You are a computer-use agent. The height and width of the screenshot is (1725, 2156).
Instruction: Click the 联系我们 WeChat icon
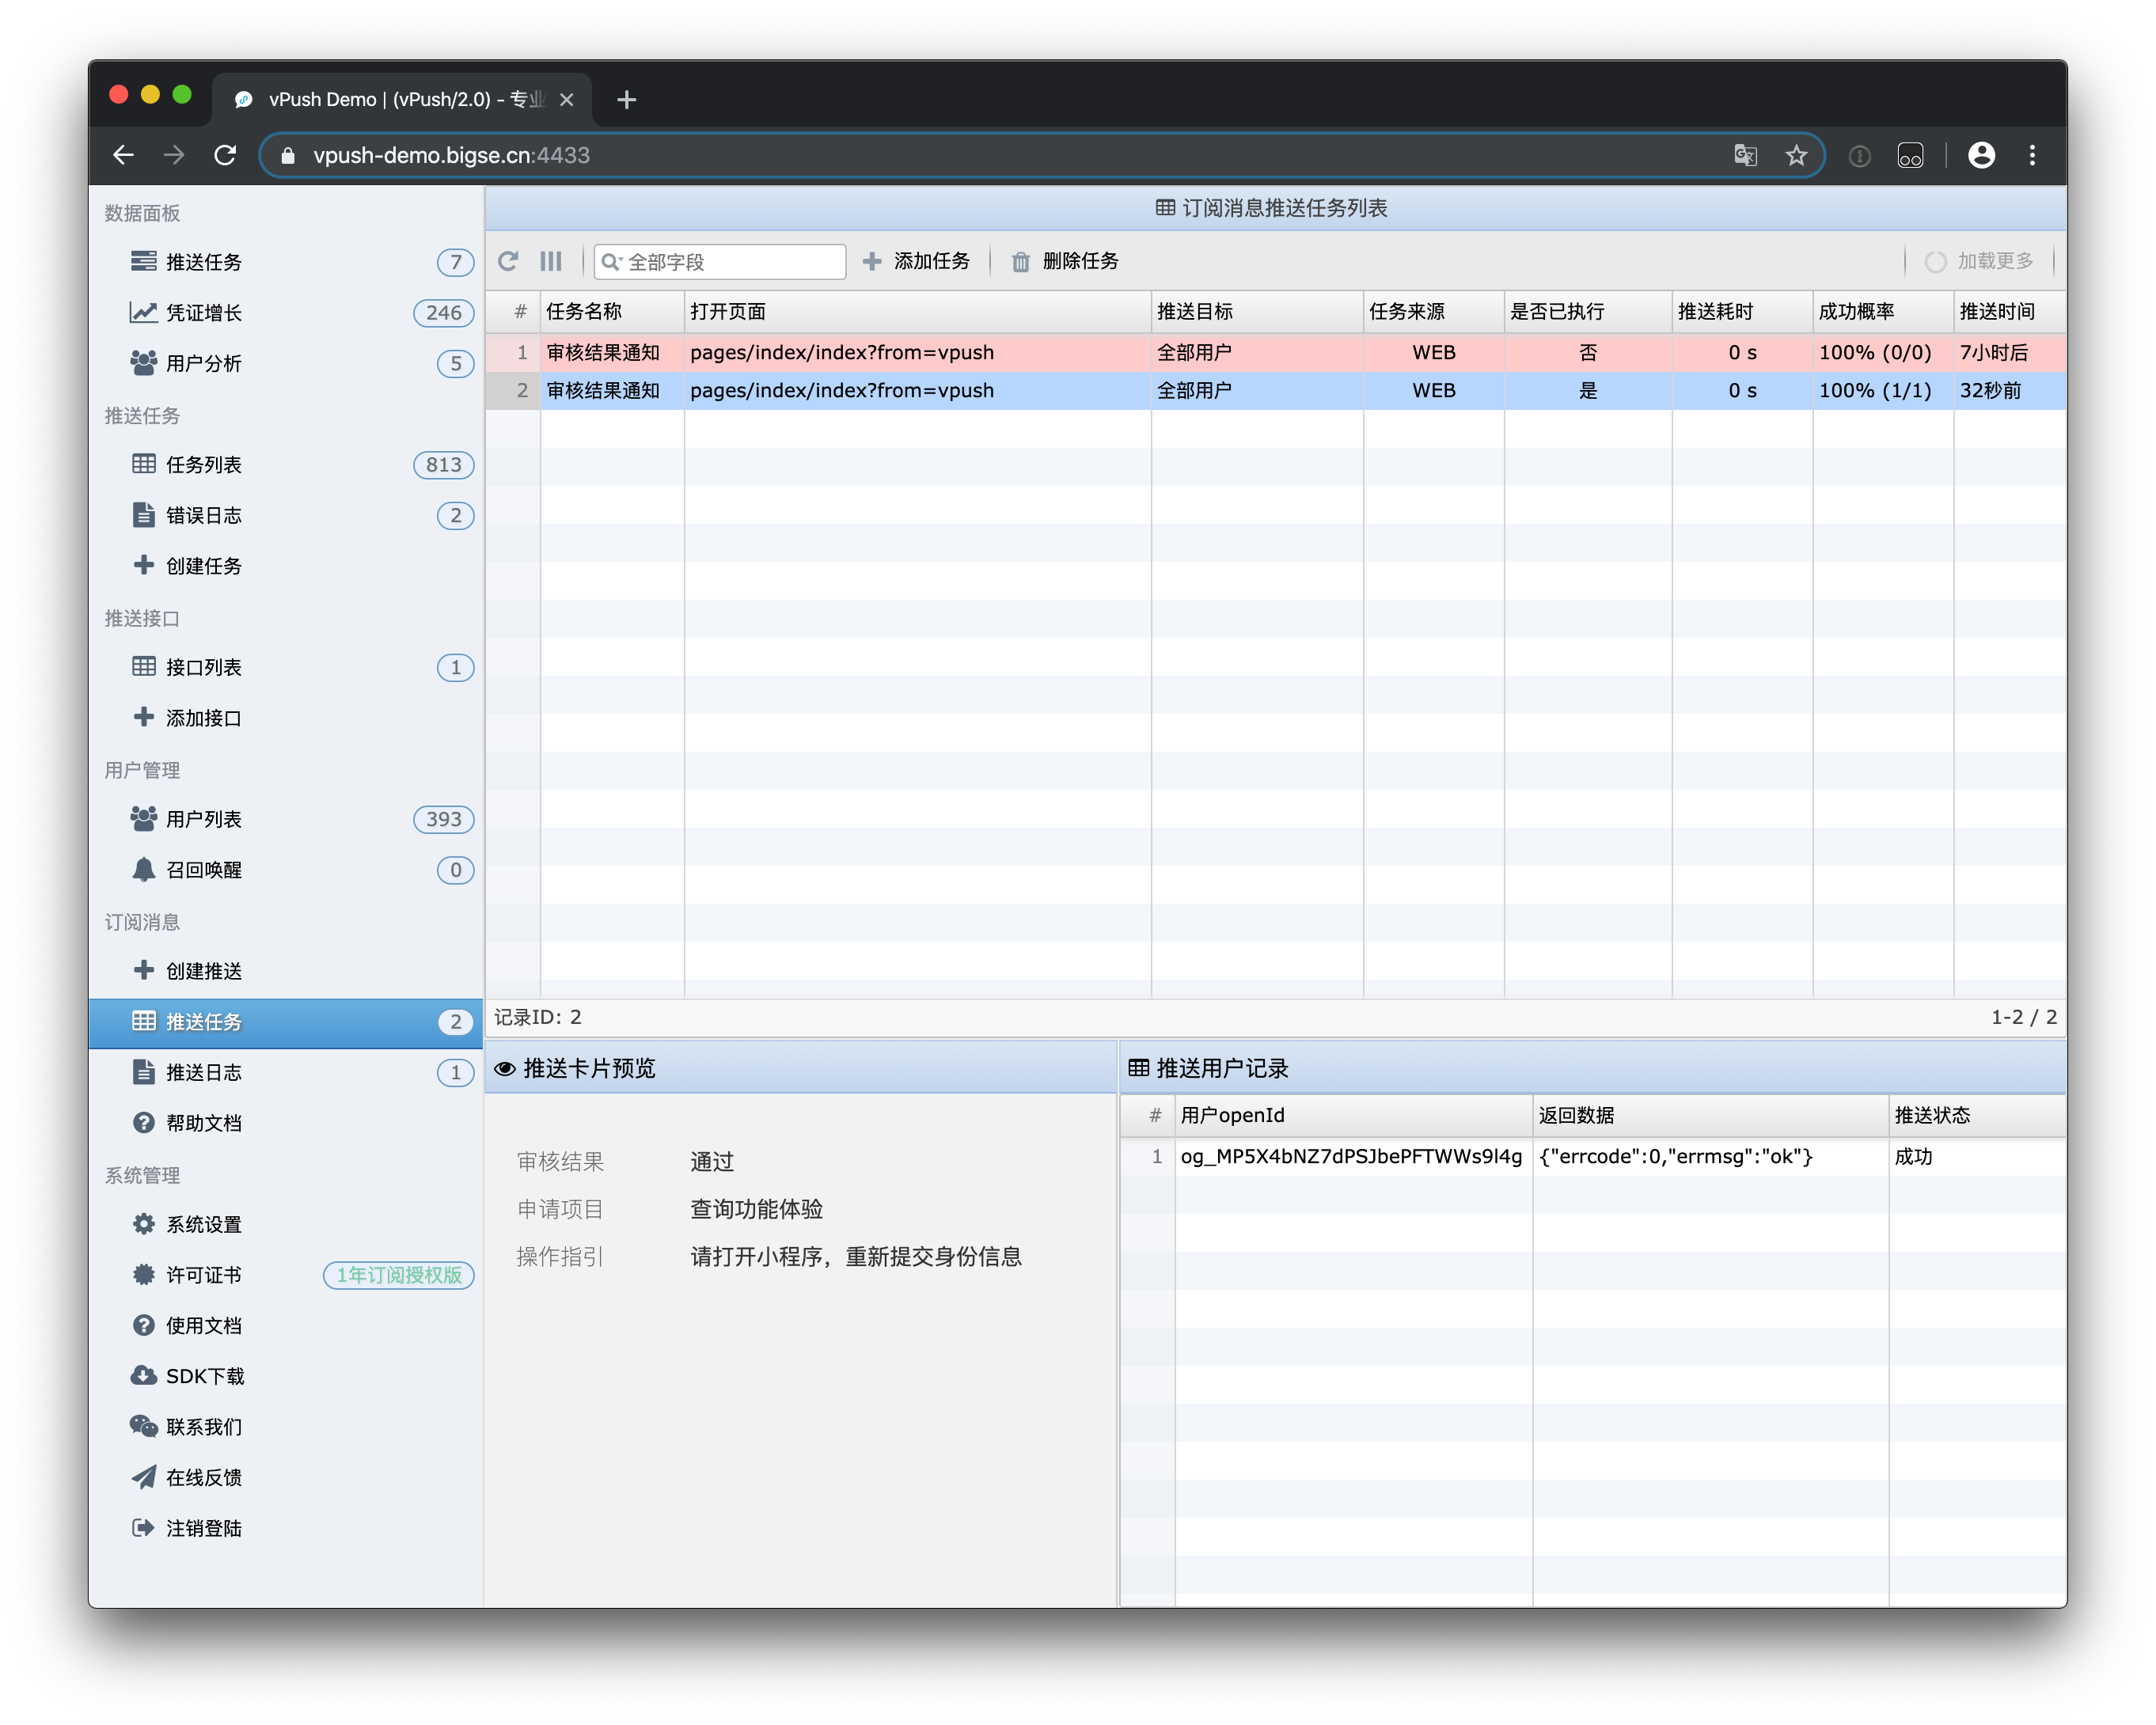click(x=144, y=1427)
